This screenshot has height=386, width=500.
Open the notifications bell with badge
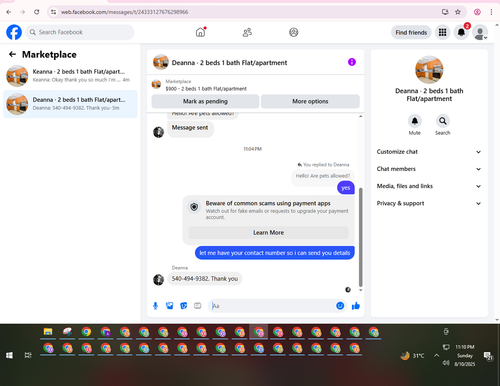[x=461, y=32]
